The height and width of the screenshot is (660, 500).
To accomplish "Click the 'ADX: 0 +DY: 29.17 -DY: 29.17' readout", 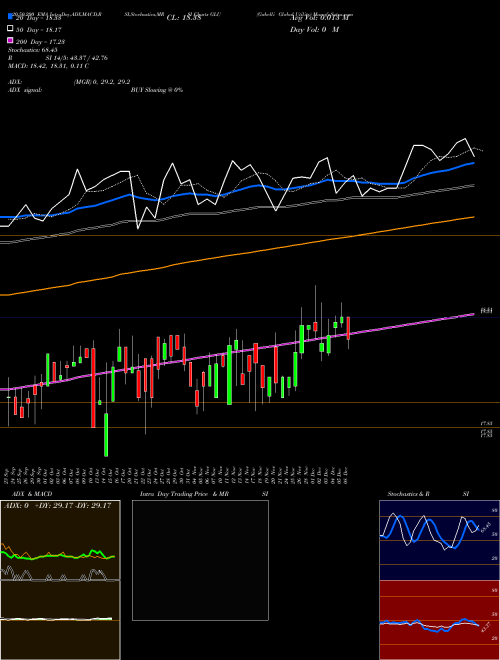I will [x=57, y=505].
